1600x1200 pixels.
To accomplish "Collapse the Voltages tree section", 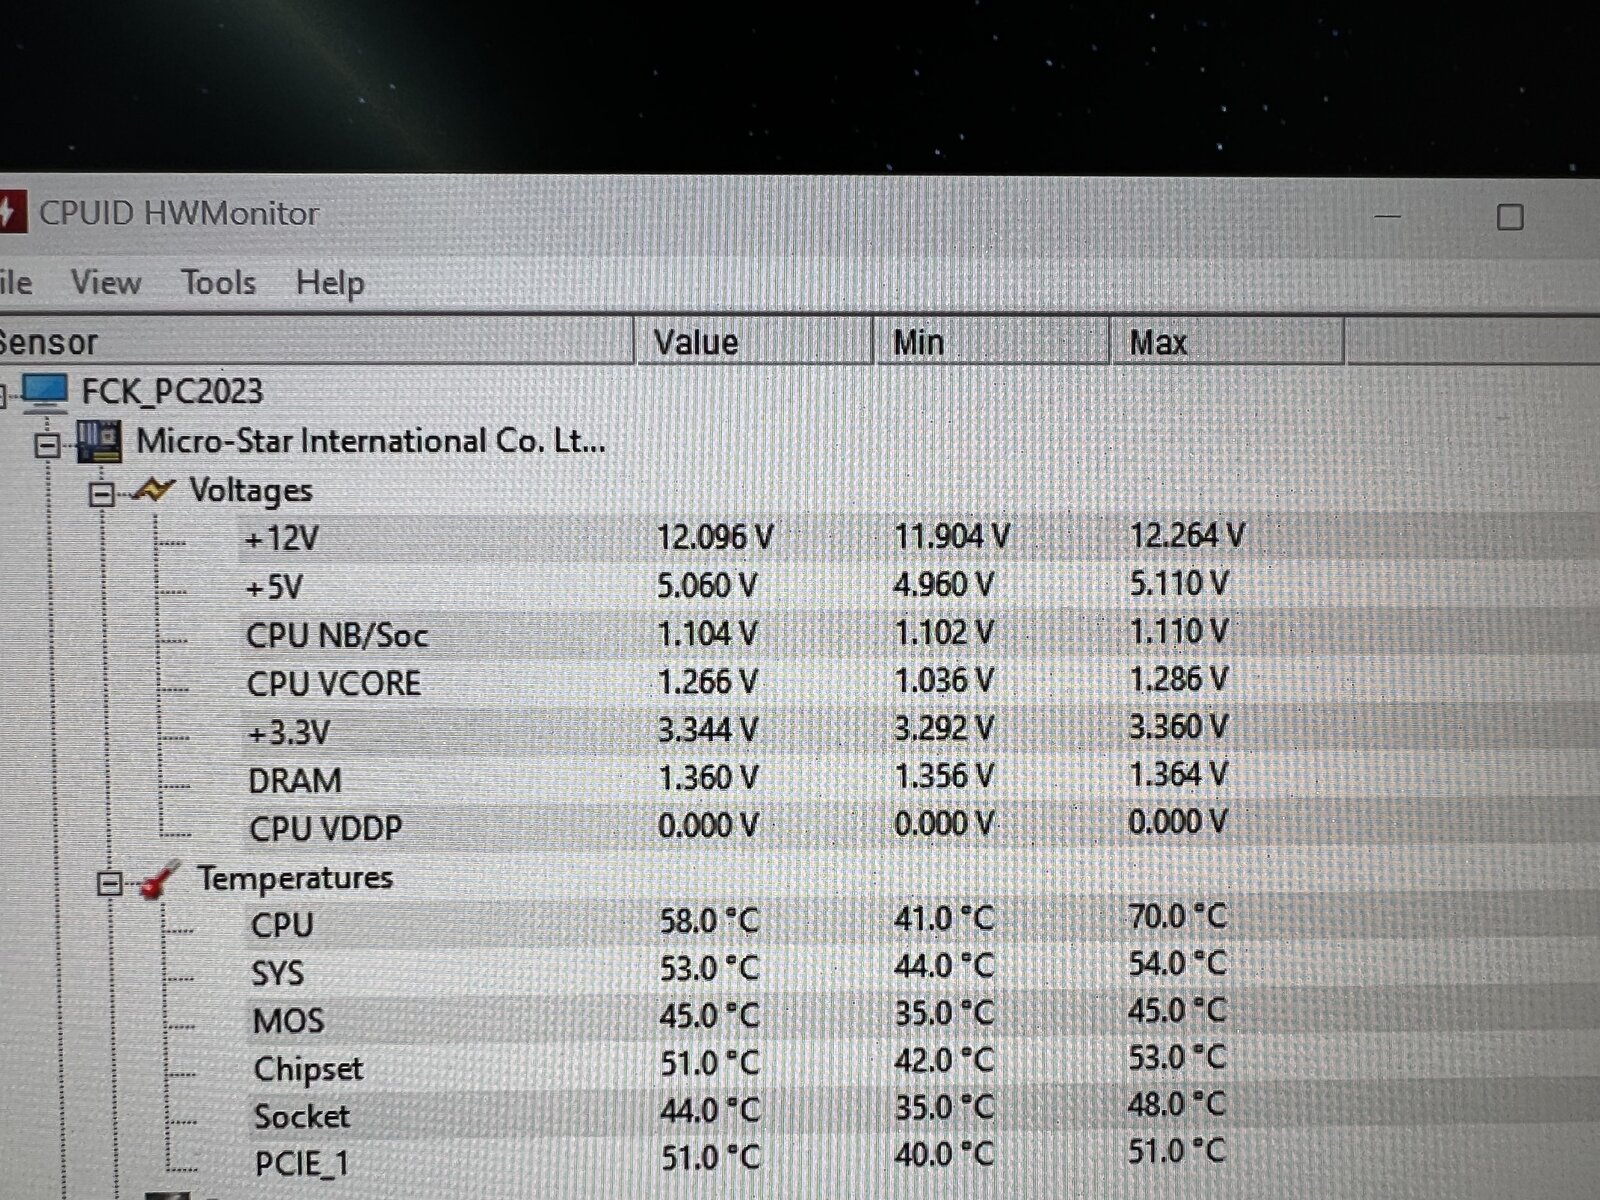I will pos(101,494).
